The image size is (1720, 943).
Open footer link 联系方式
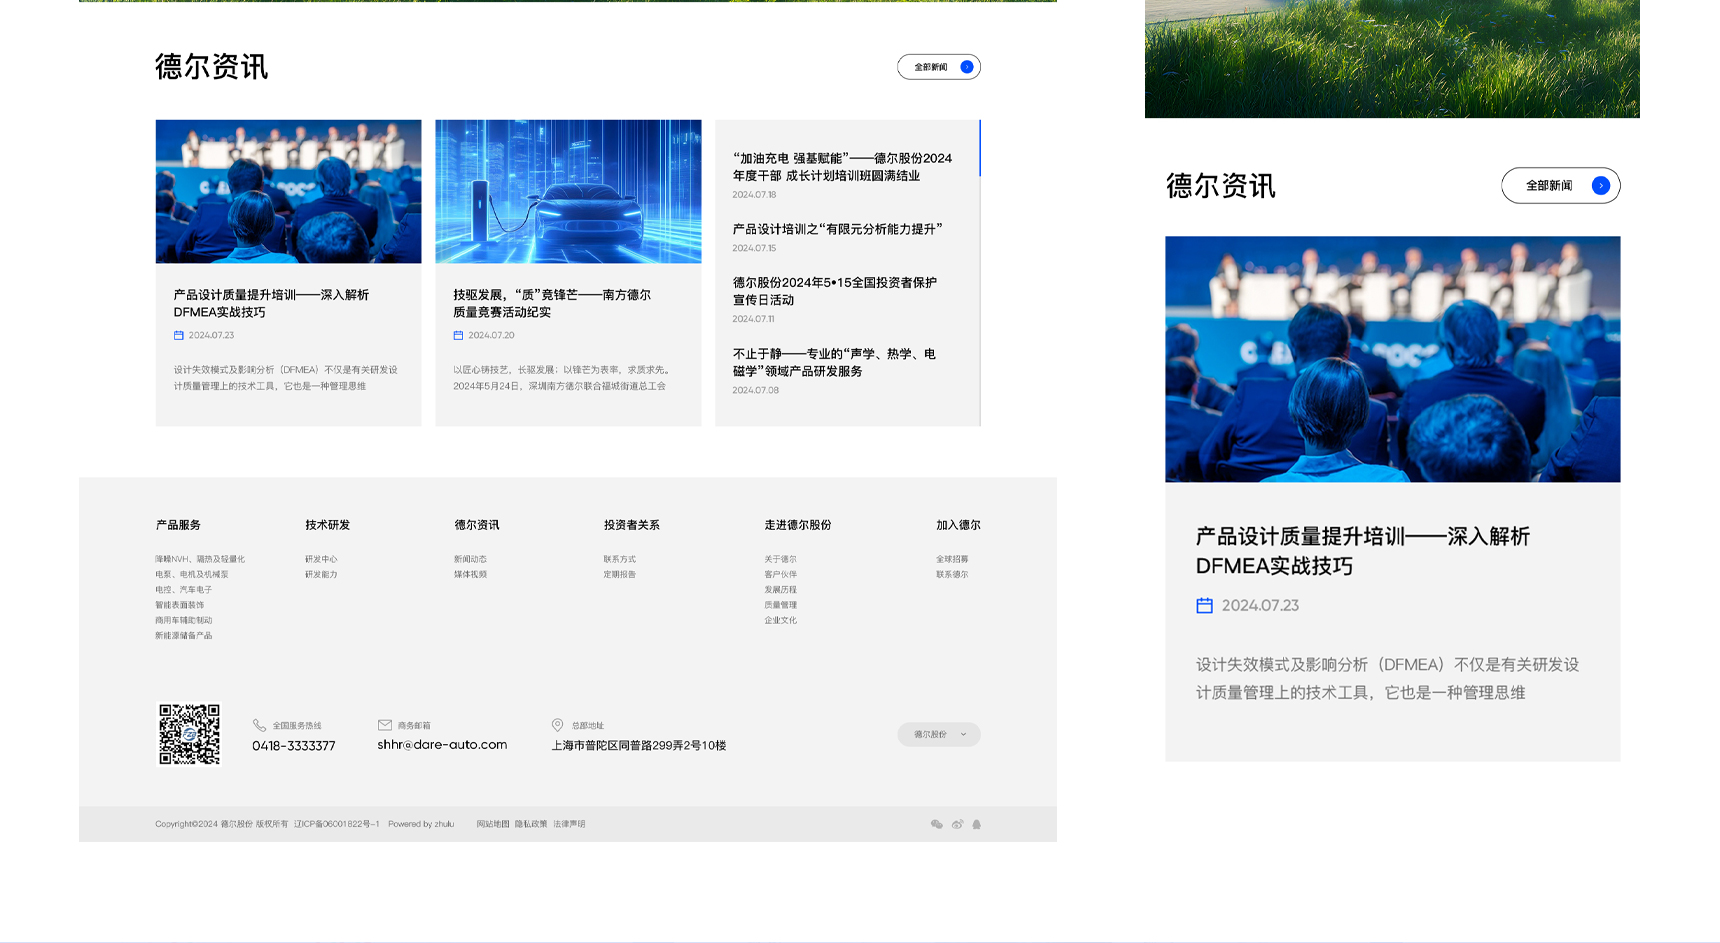pyautogui.click(x=619, y=559)
